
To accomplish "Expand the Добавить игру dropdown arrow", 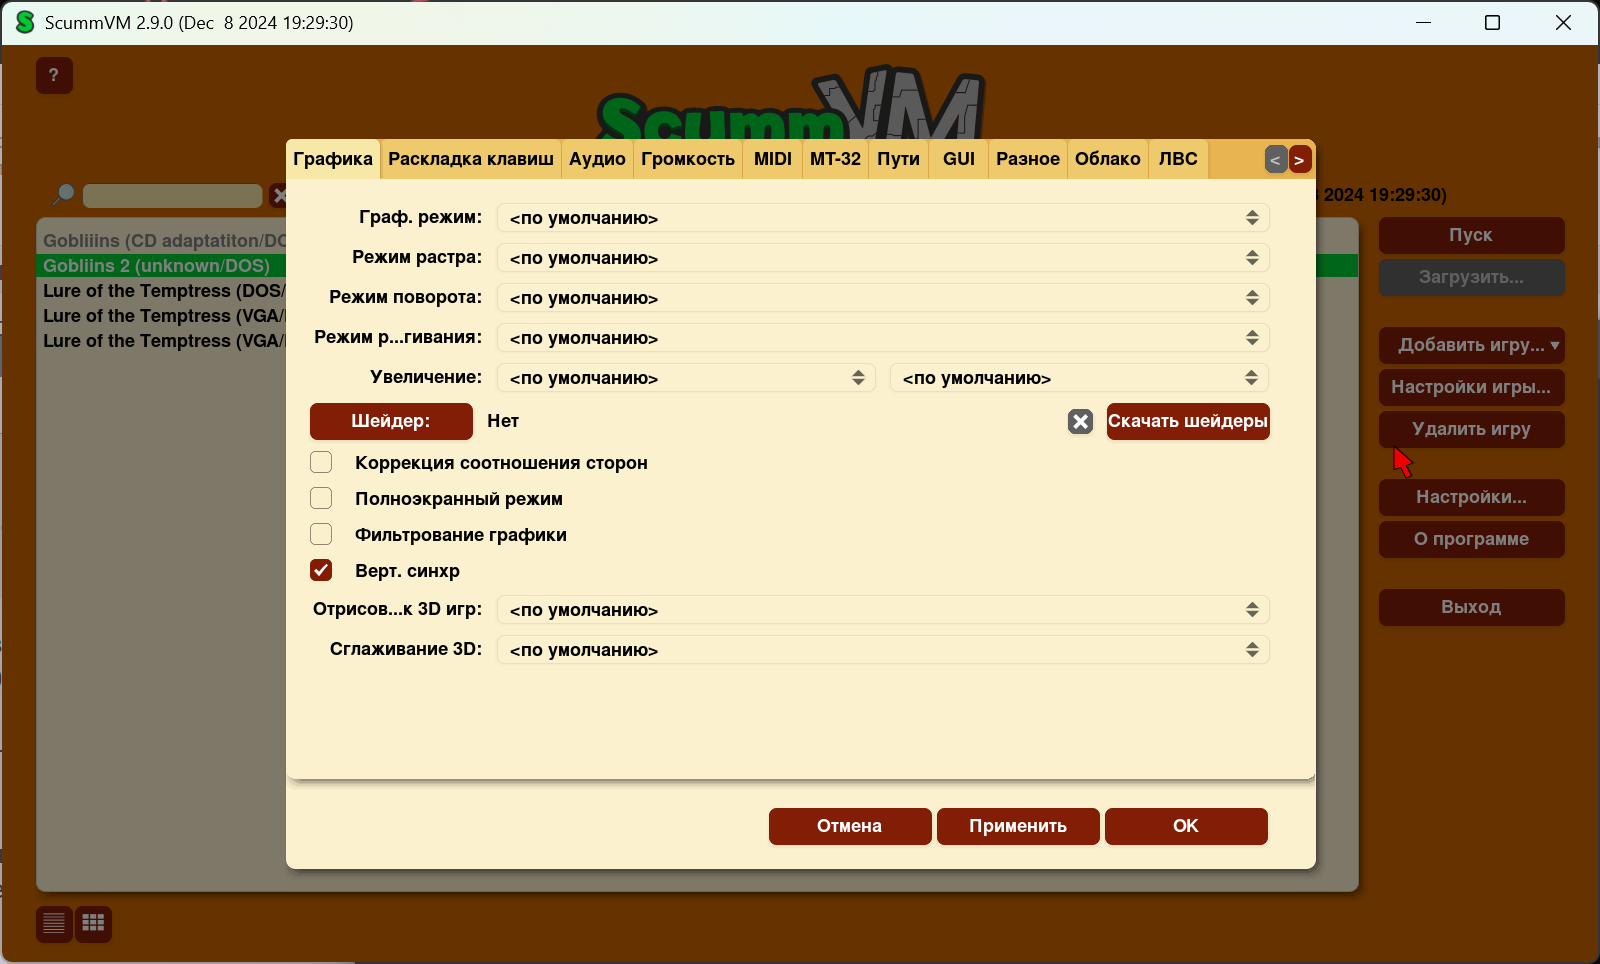I will click(x=1555, y=345).
